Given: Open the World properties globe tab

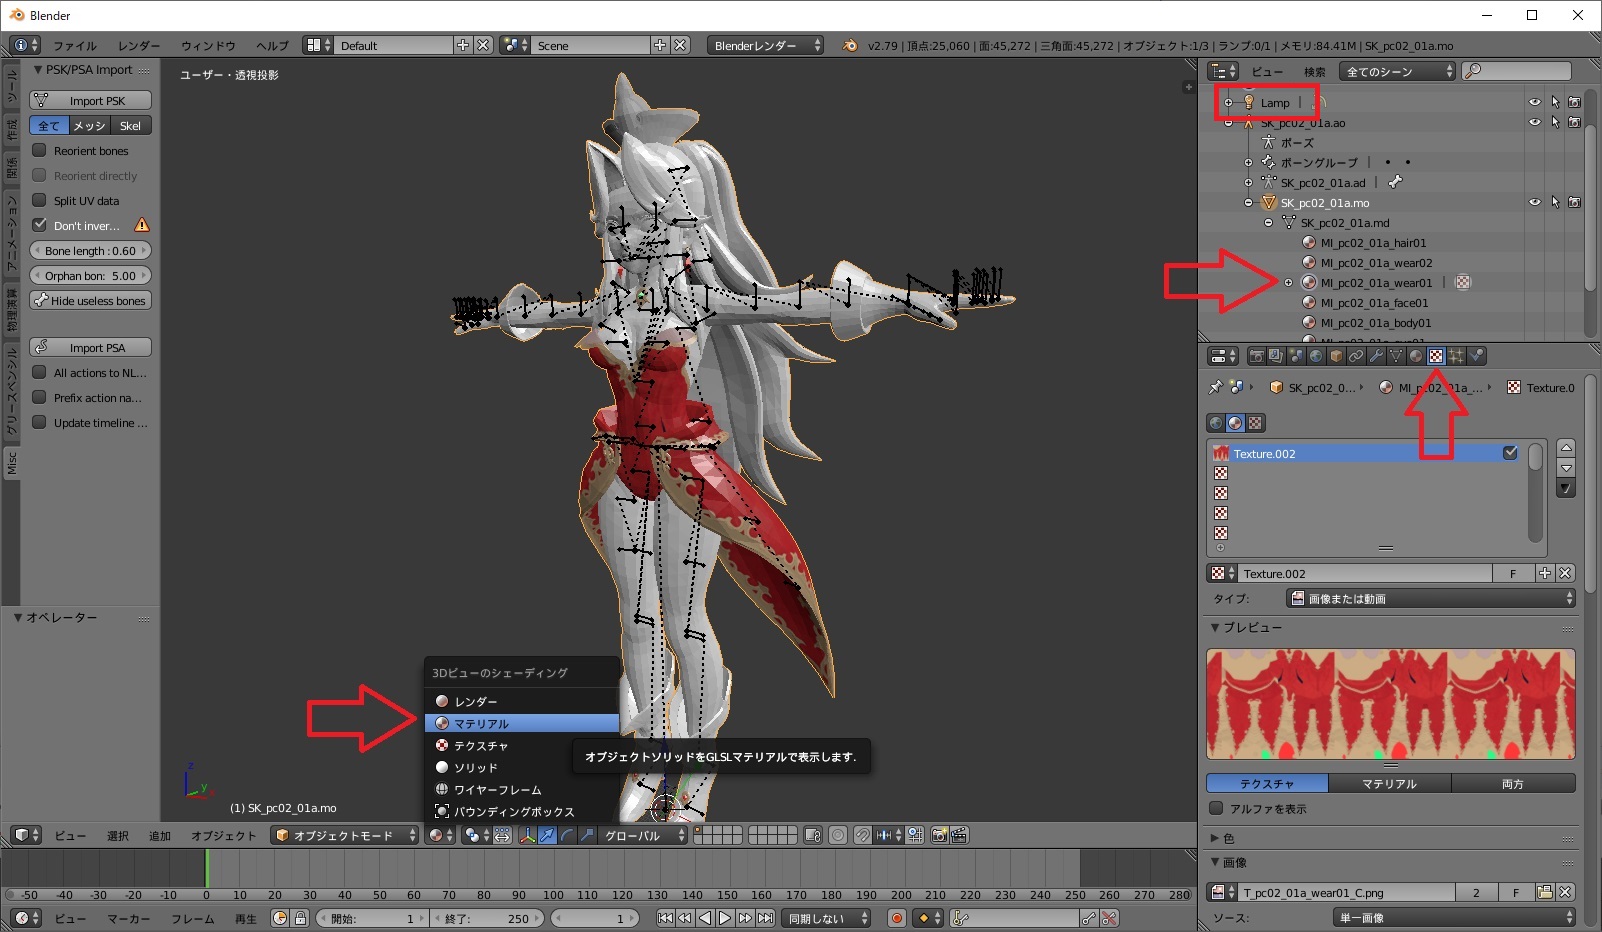Looking at the screenshot, I should [x=1316, y=356].
